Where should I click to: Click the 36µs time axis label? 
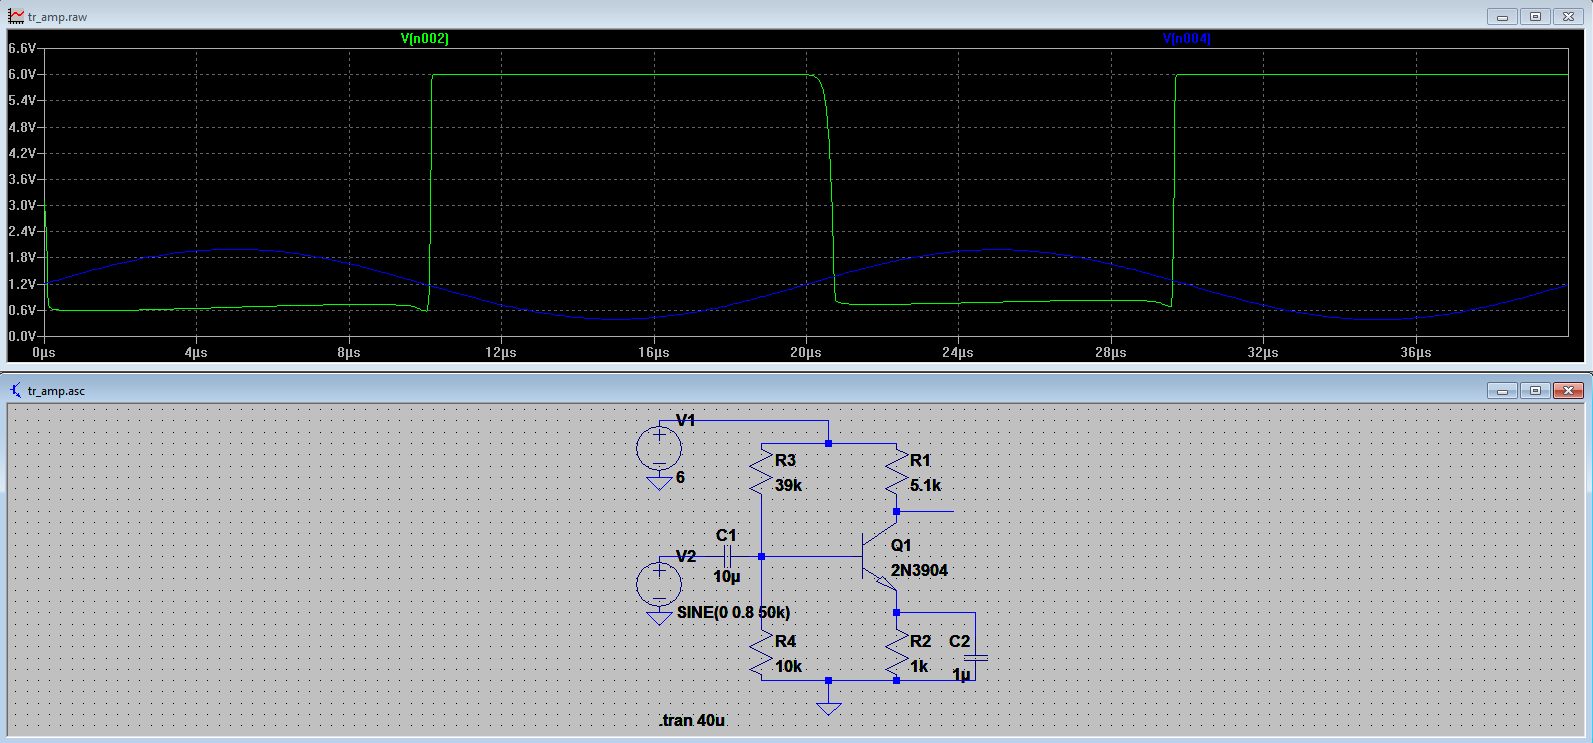pos(1415,352)
